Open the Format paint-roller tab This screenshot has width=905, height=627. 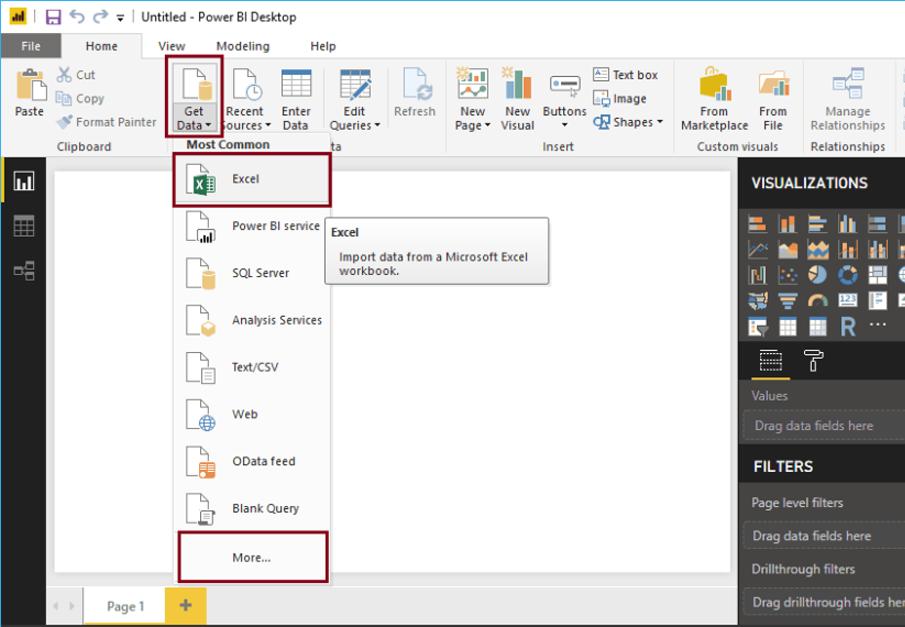coord(813,360)
